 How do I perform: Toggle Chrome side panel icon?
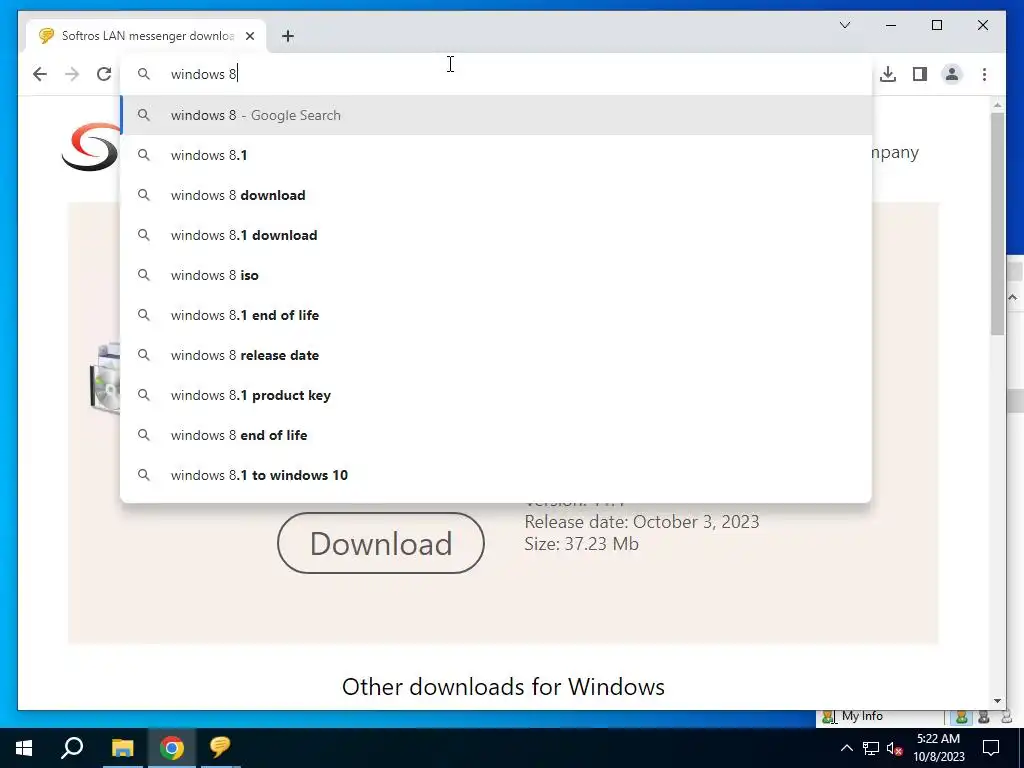(920, 74)
